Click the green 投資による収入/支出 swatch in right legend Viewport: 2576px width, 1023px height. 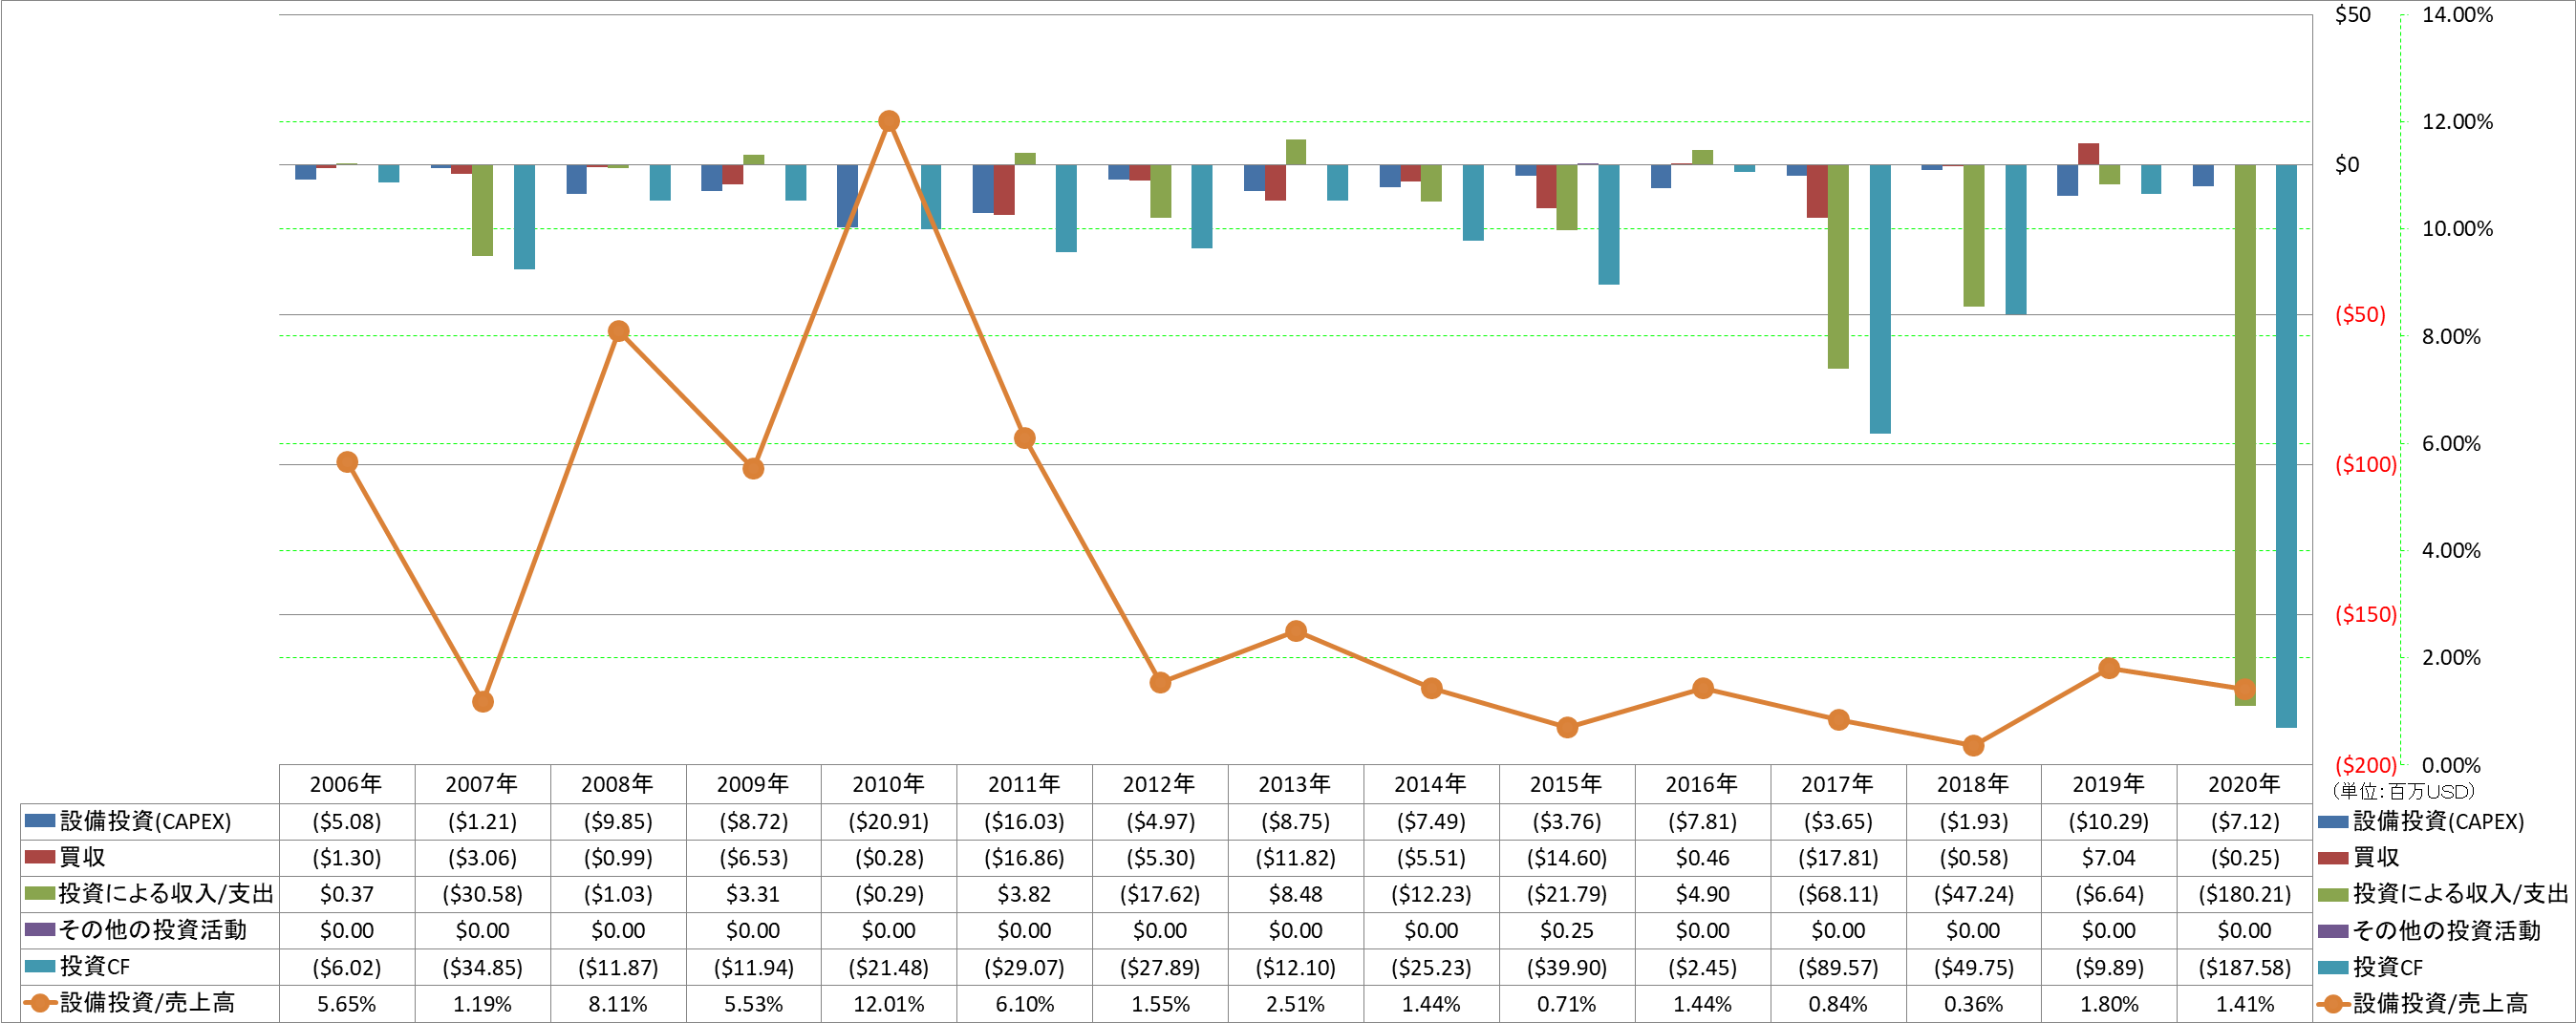tap(2333, 894)
